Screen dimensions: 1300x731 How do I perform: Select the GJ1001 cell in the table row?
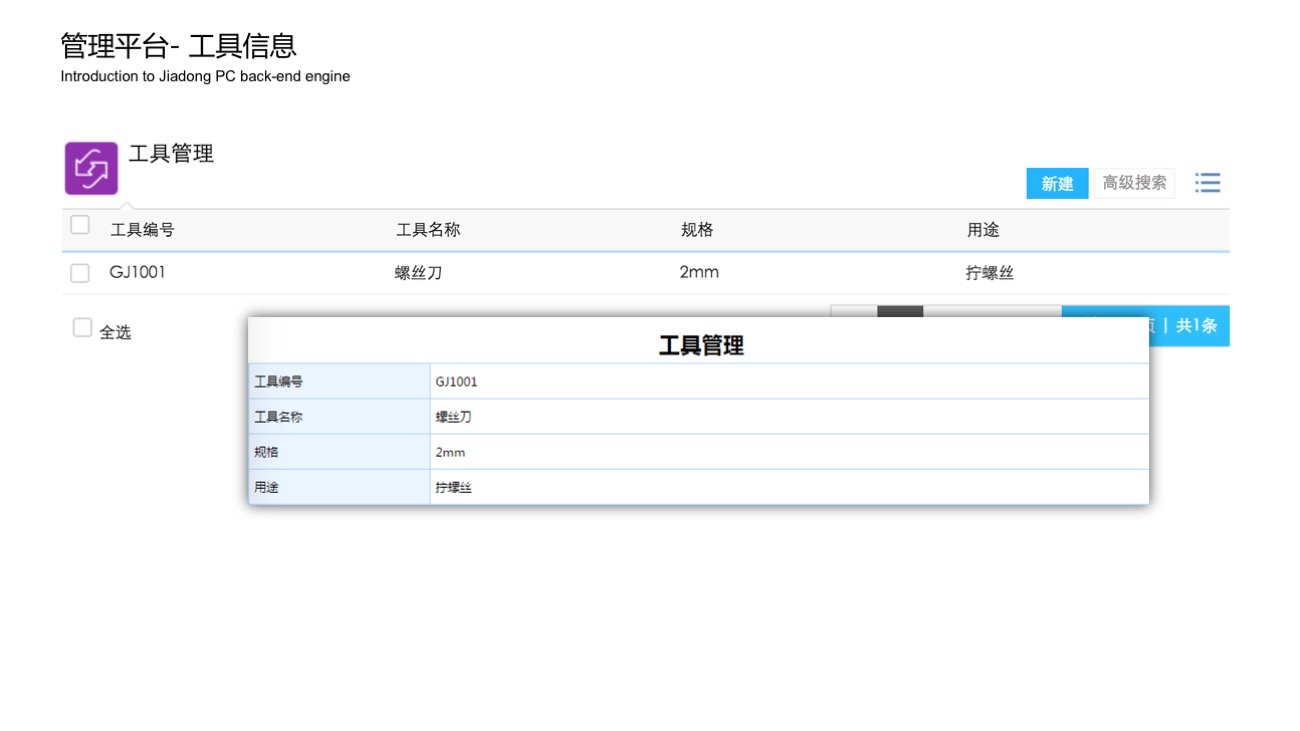[137, 272]
